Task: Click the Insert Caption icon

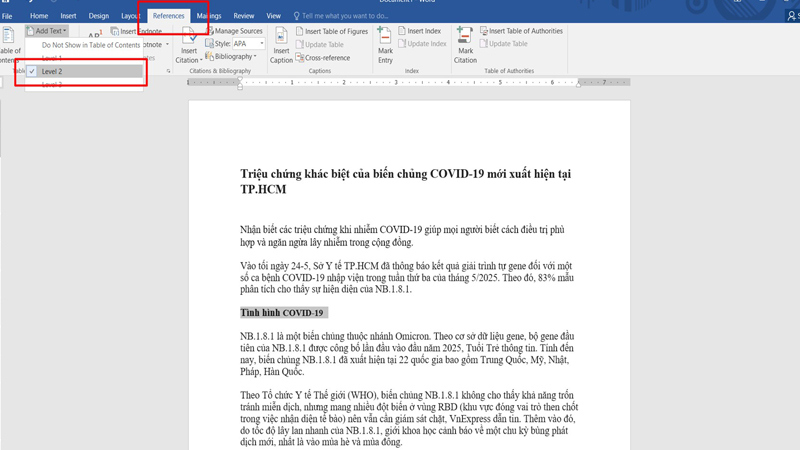Action: click(x=281, y=37)
